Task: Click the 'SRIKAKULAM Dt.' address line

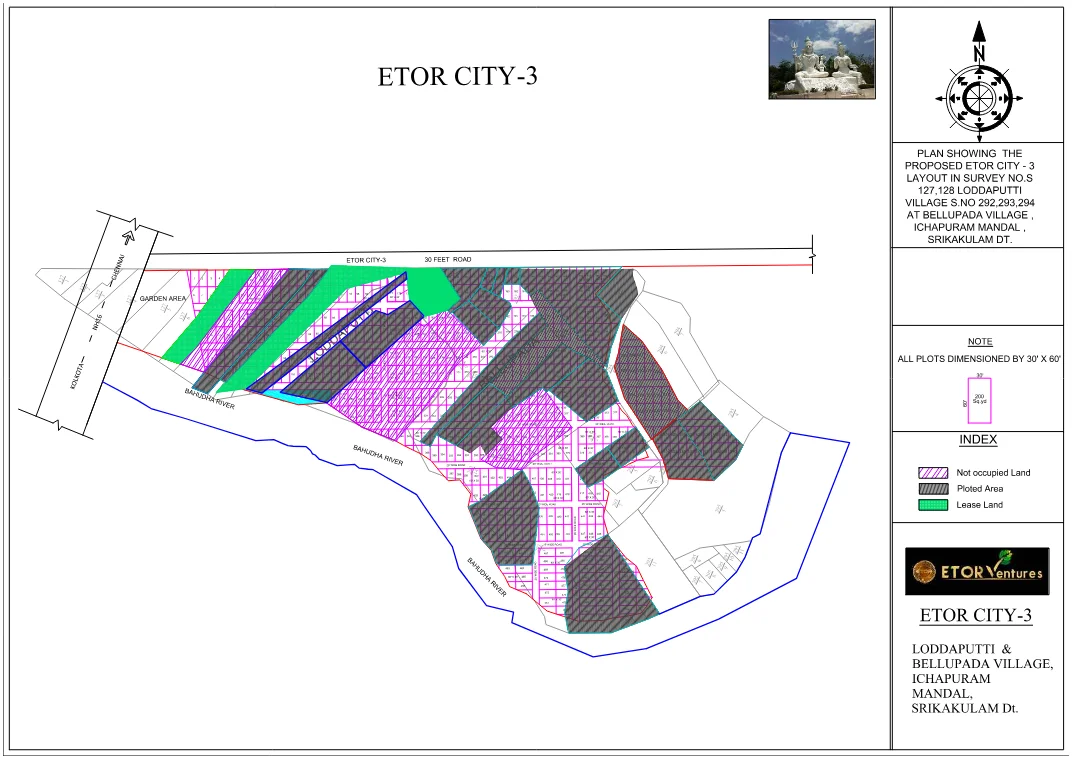Action: [x=965, y=709]
